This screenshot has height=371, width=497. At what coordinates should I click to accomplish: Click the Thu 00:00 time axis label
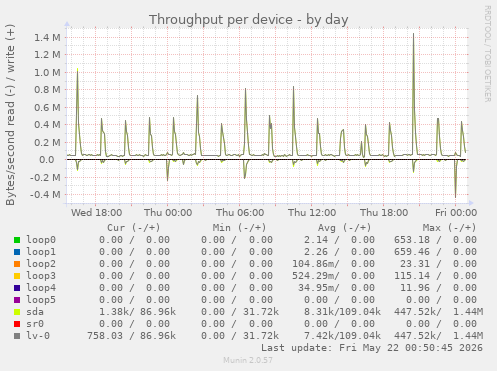[168, 213]
